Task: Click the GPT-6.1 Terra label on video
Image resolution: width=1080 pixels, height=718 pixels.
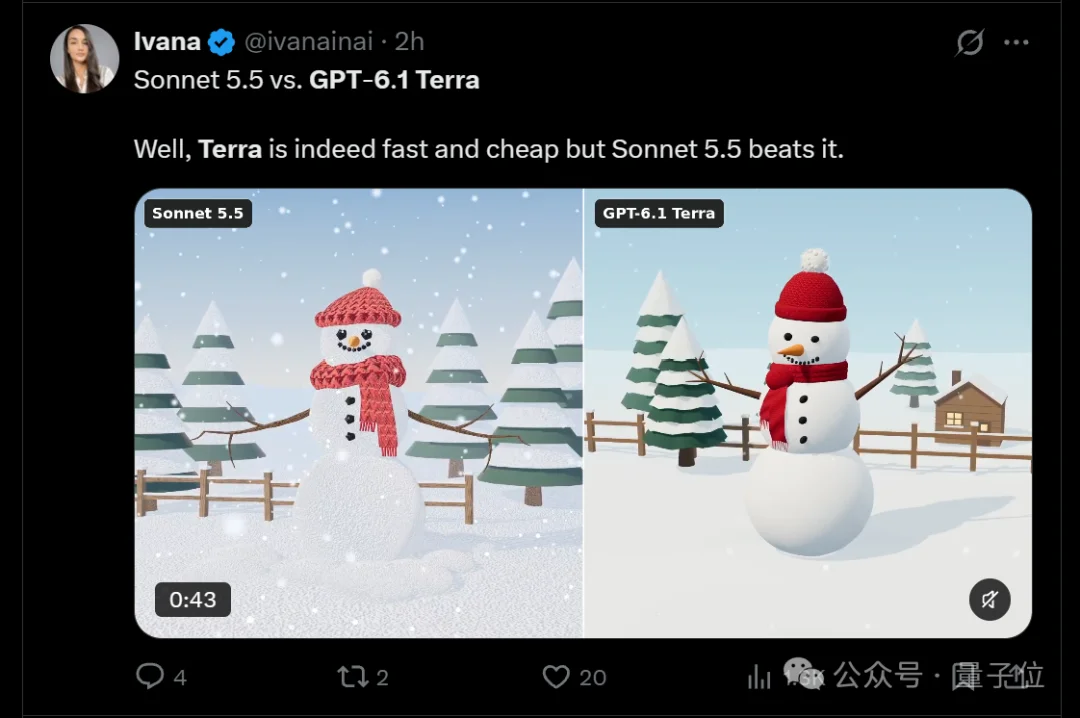Action: [658, 213]
